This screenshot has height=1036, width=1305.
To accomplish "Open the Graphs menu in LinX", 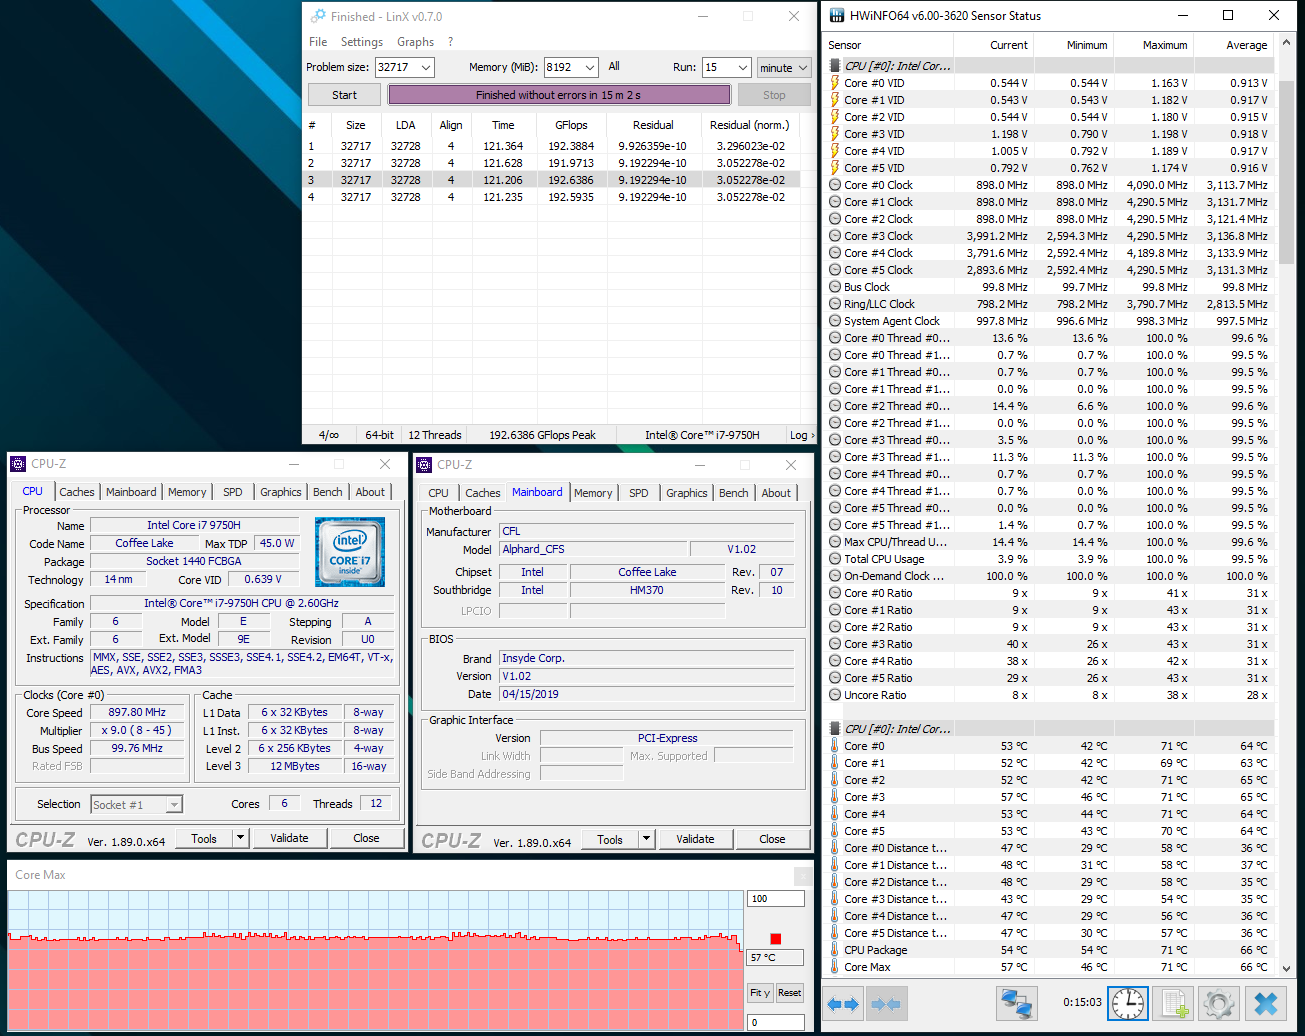I will pyautogui.click(x=415, y=42).
